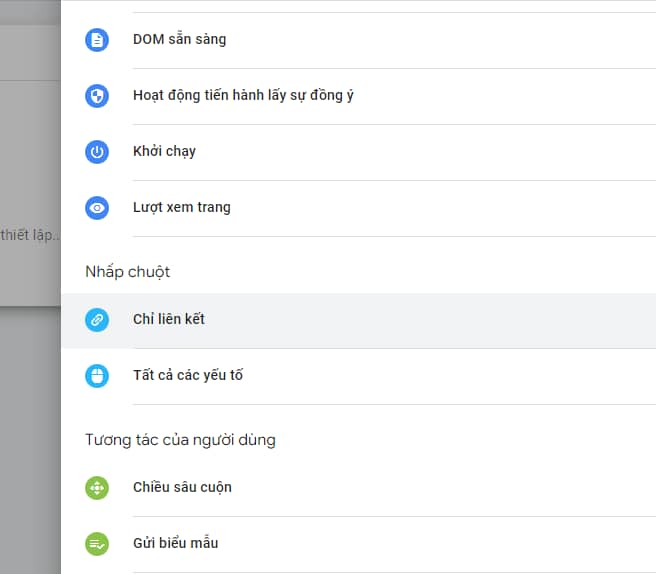The height and width of the screenshot is (574, 656).
Task: Click the mouse icon for all elements
Action: pos(97,376)
